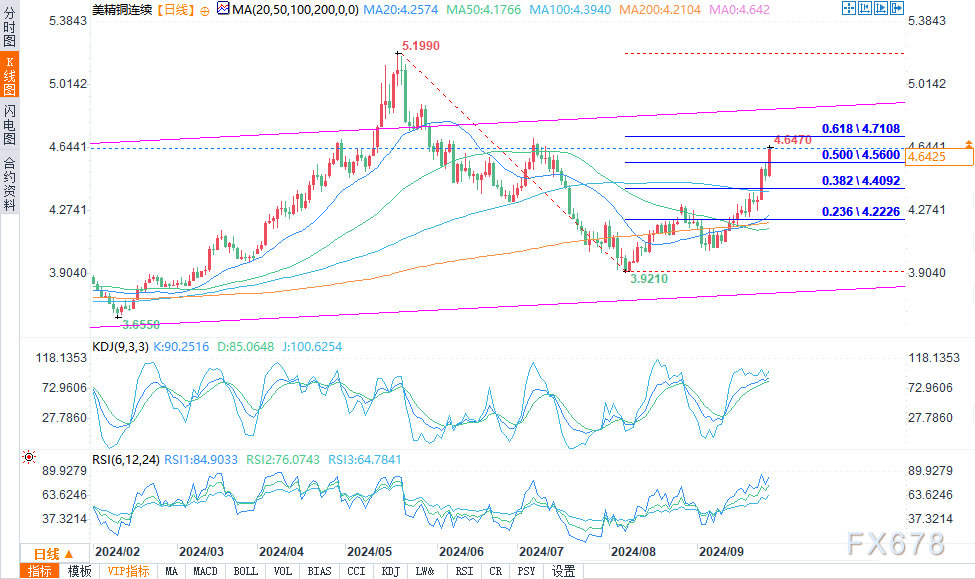Click the RSI indicator button
The height and width of the screenshot is (579, 975).
click(464, 571)
